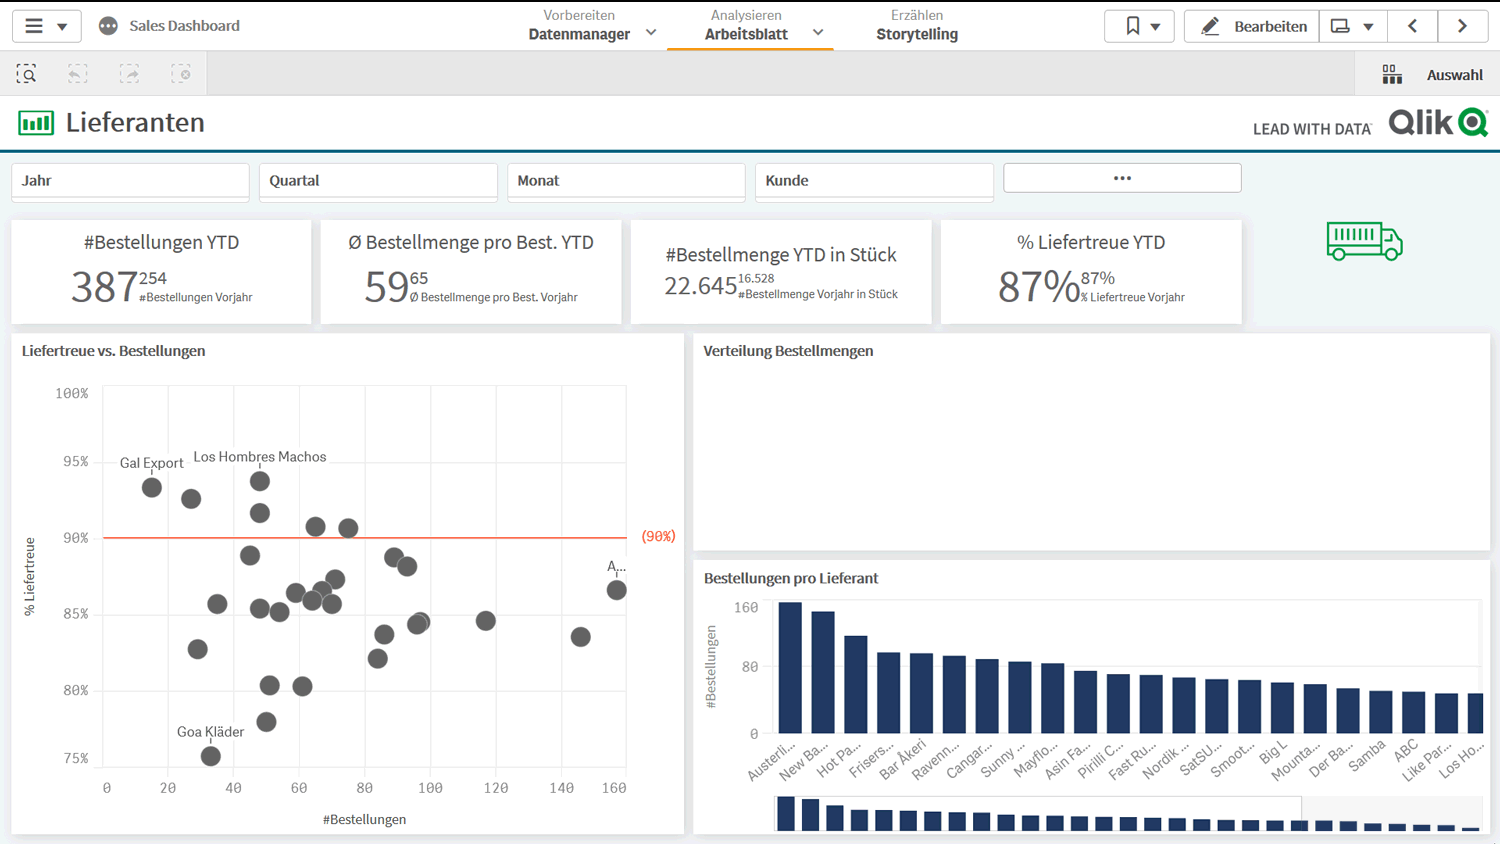Expand the bookmarks dropdown arrow

pyautogui.click(x=1155, y=27)
